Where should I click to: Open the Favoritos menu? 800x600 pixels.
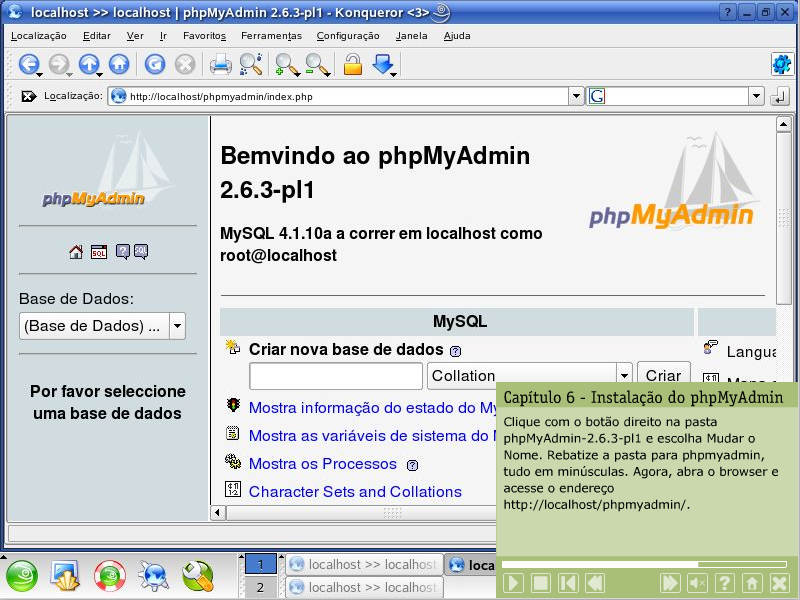point(204,35)
